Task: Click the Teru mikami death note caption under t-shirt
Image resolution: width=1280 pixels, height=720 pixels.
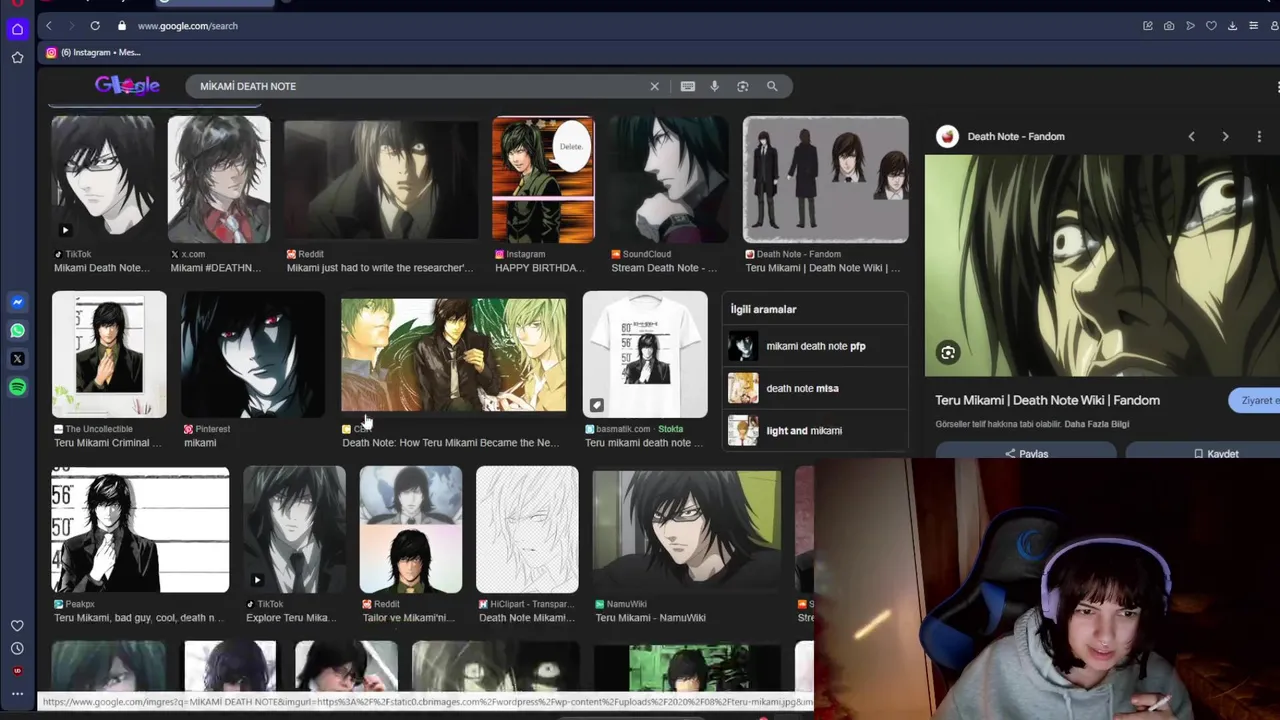Action: pos(644,443)
